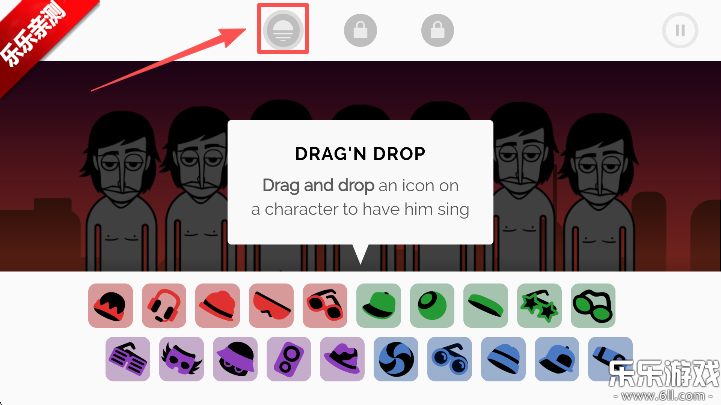721x405 pixels.
Task: Choose the green goggles sound icon
Action: 593,306
